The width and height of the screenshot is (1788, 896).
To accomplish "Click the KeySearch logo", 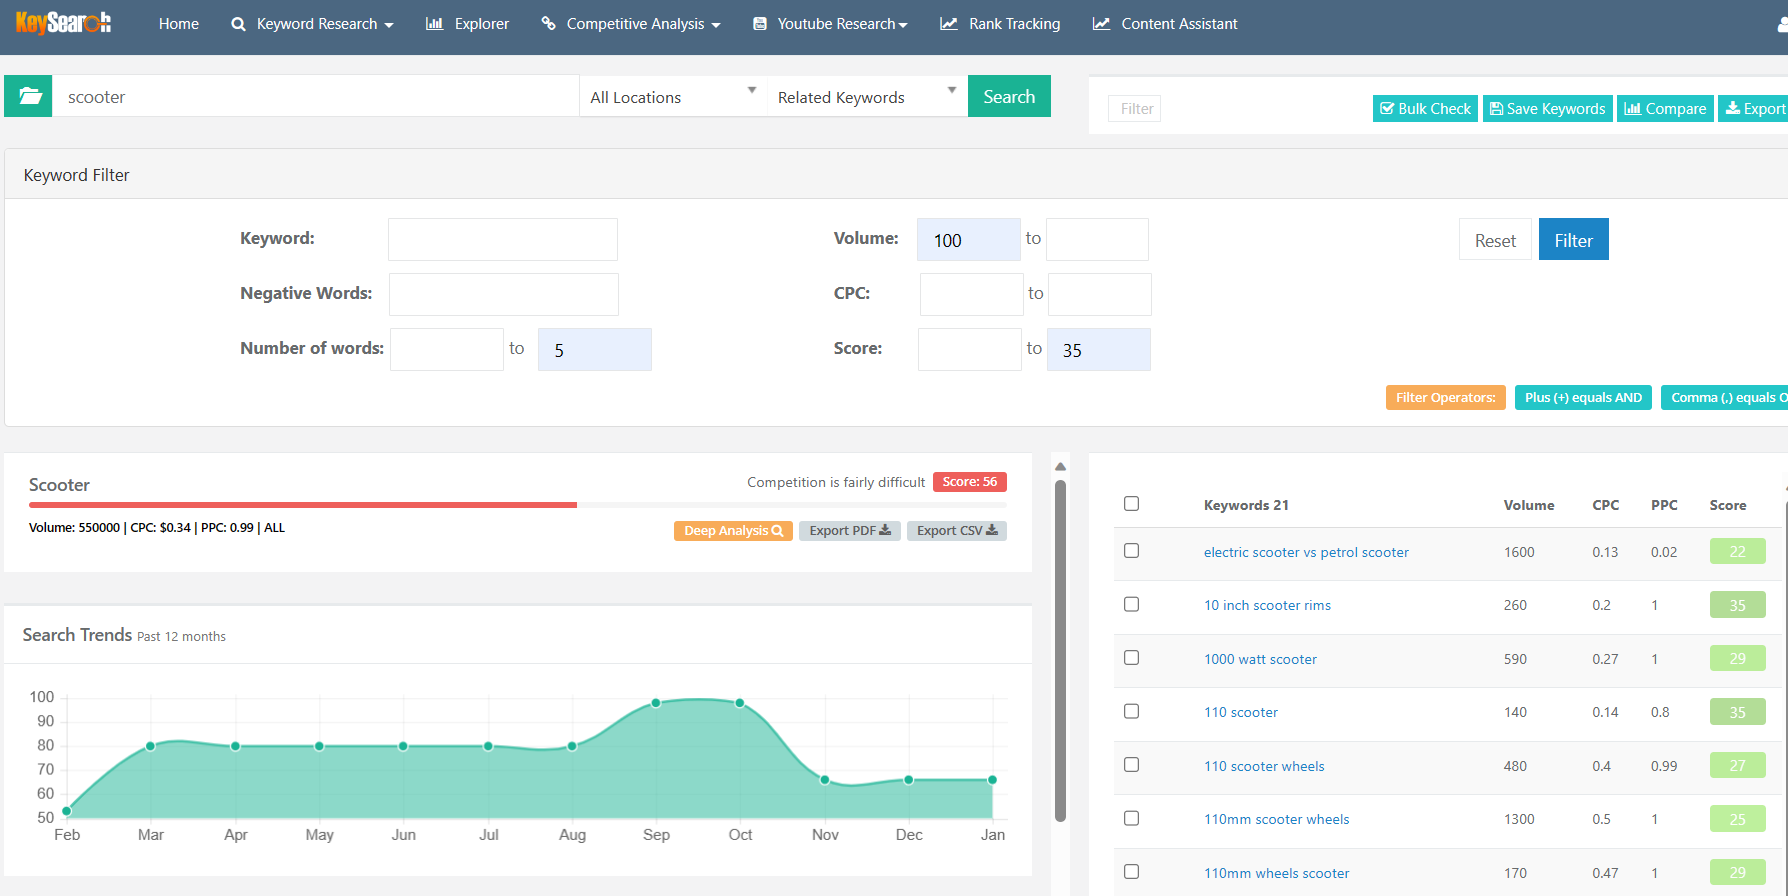I will pos(64,23).
